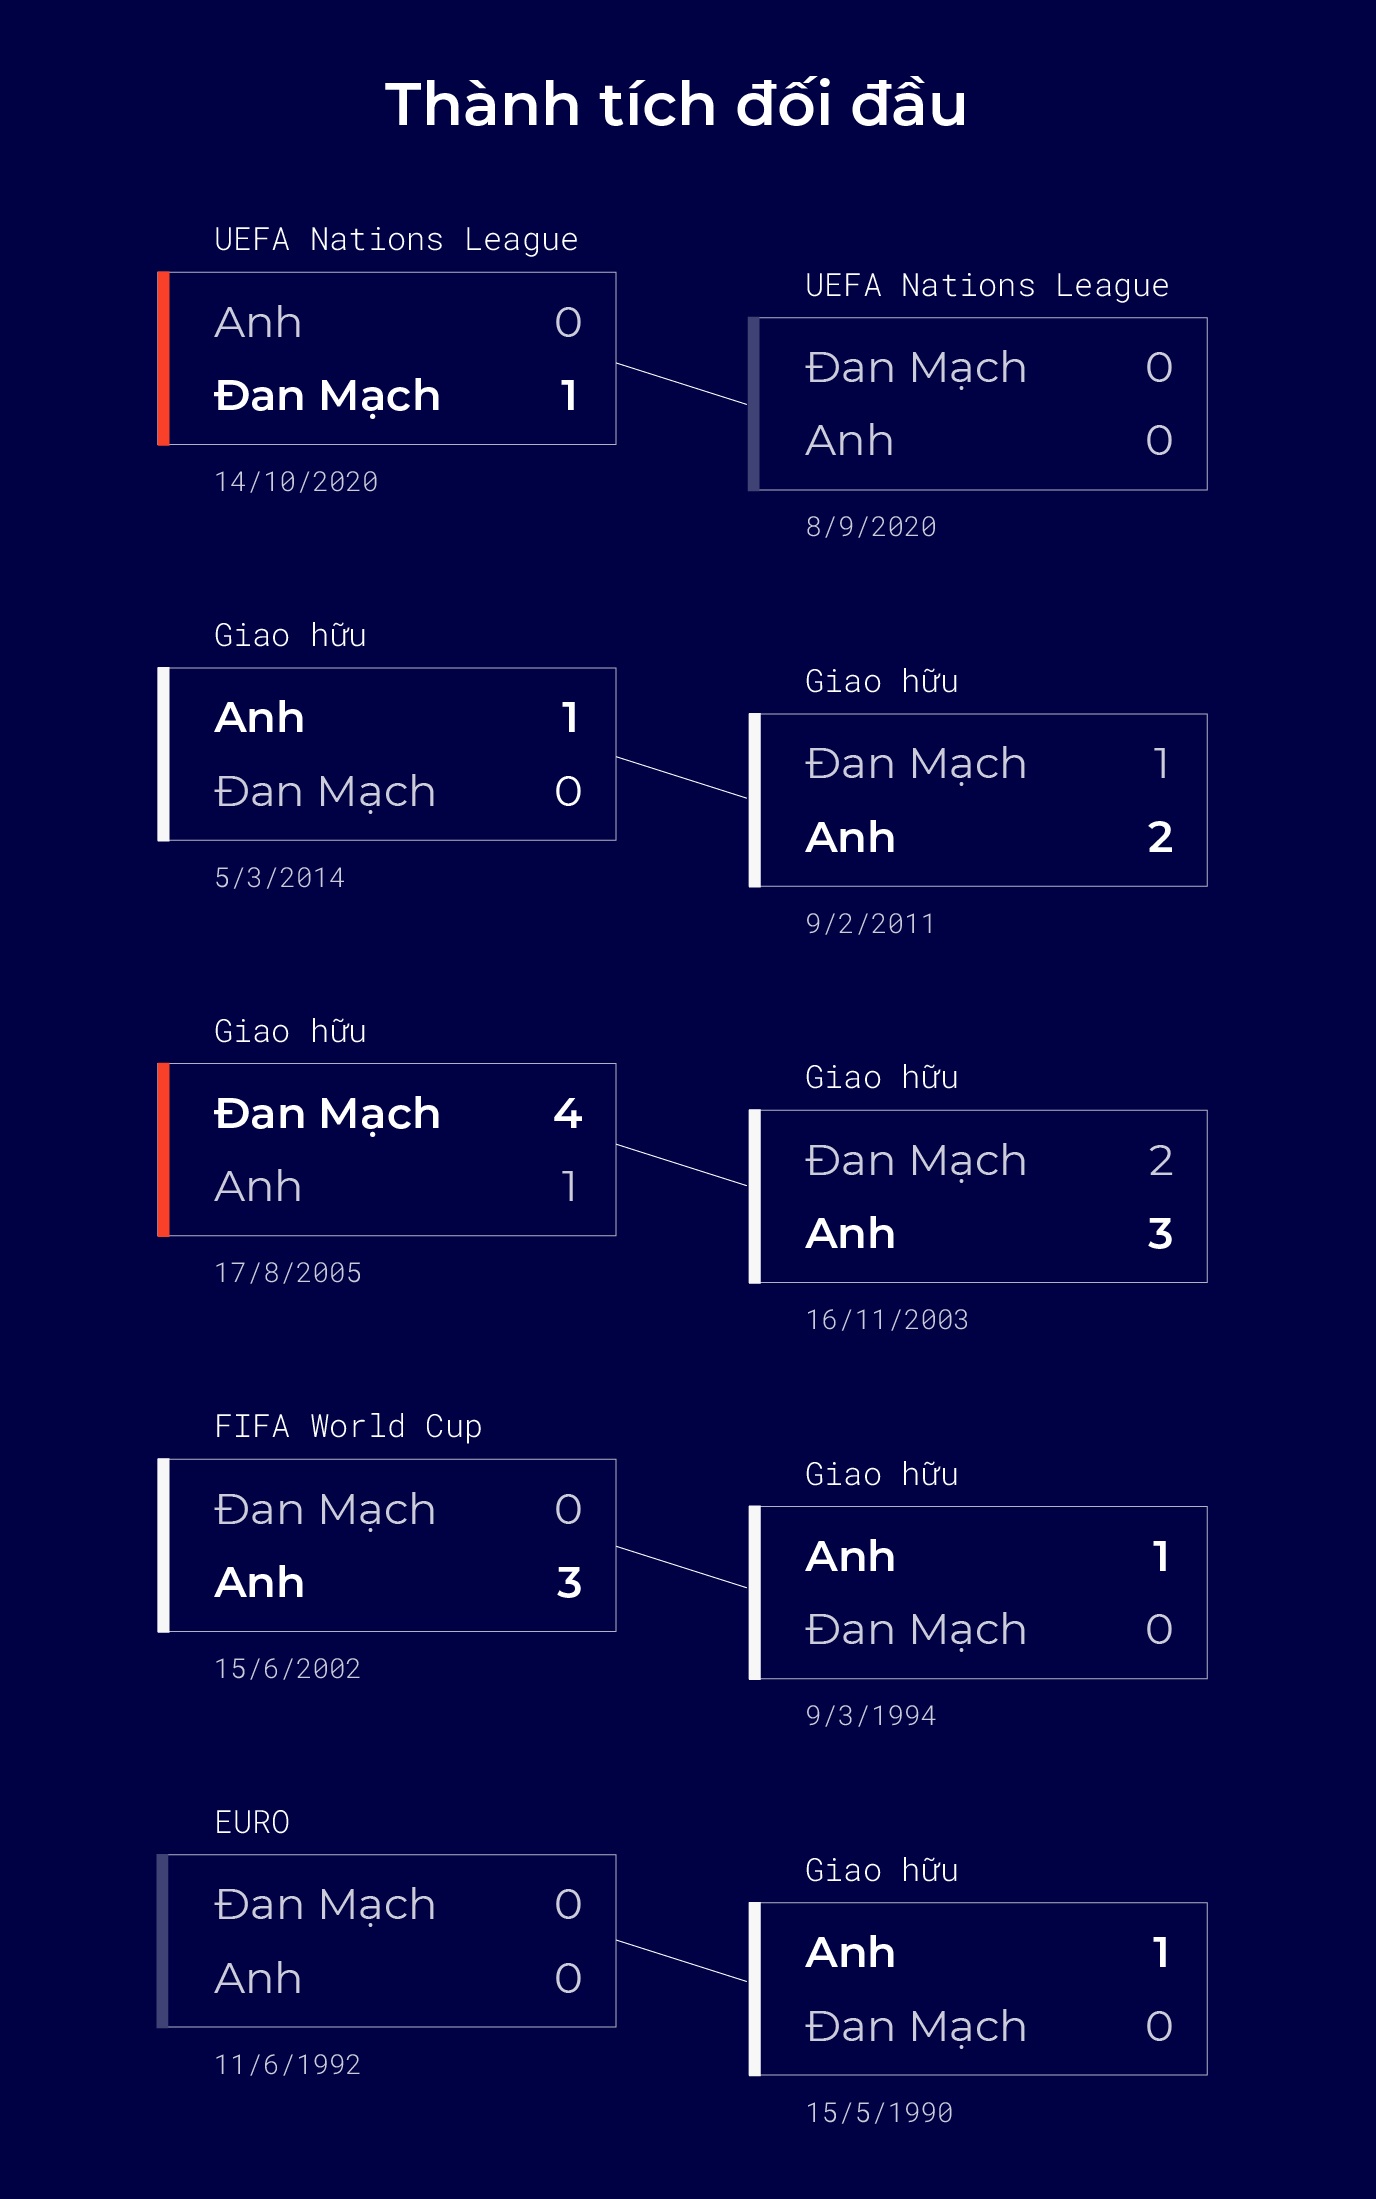
Task: Open the 9/3/1994 match date
Action: 871,1716
